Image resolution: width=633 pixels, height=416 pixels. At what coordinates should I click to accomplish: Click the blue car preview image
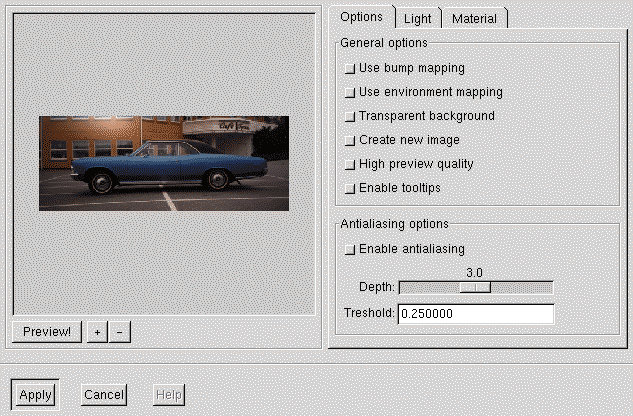click(164, 163)
